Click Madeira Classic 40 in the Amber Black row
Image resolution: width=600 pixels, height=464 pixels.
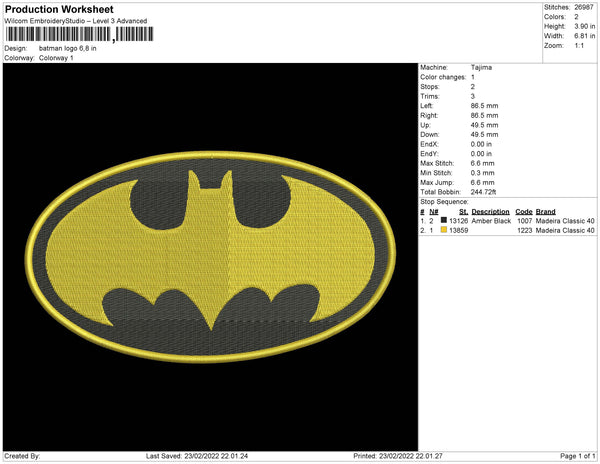565,221
